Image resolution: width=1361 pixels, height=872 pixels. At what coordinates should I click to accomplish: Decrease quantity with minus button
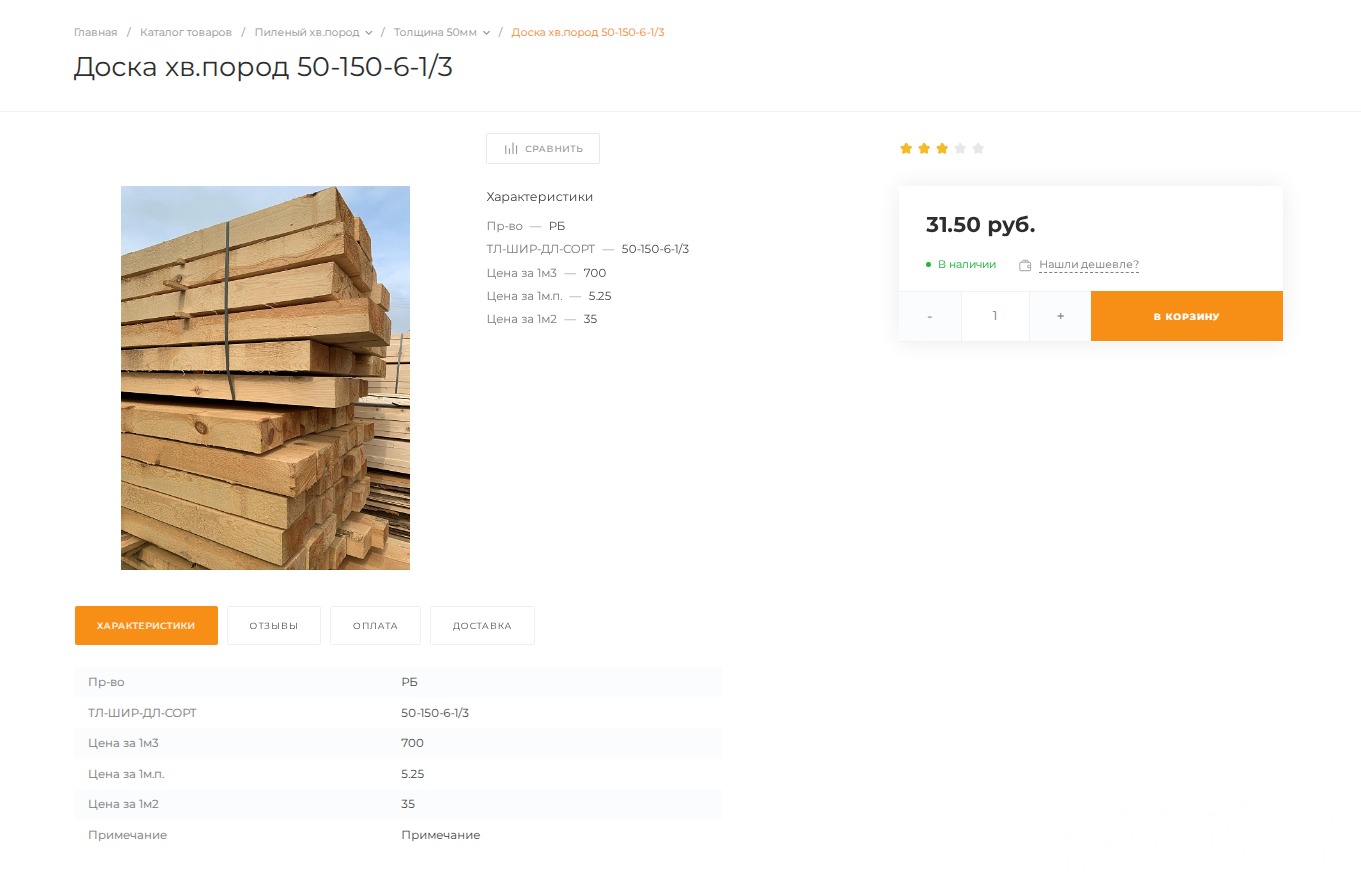tap(930, 316)
